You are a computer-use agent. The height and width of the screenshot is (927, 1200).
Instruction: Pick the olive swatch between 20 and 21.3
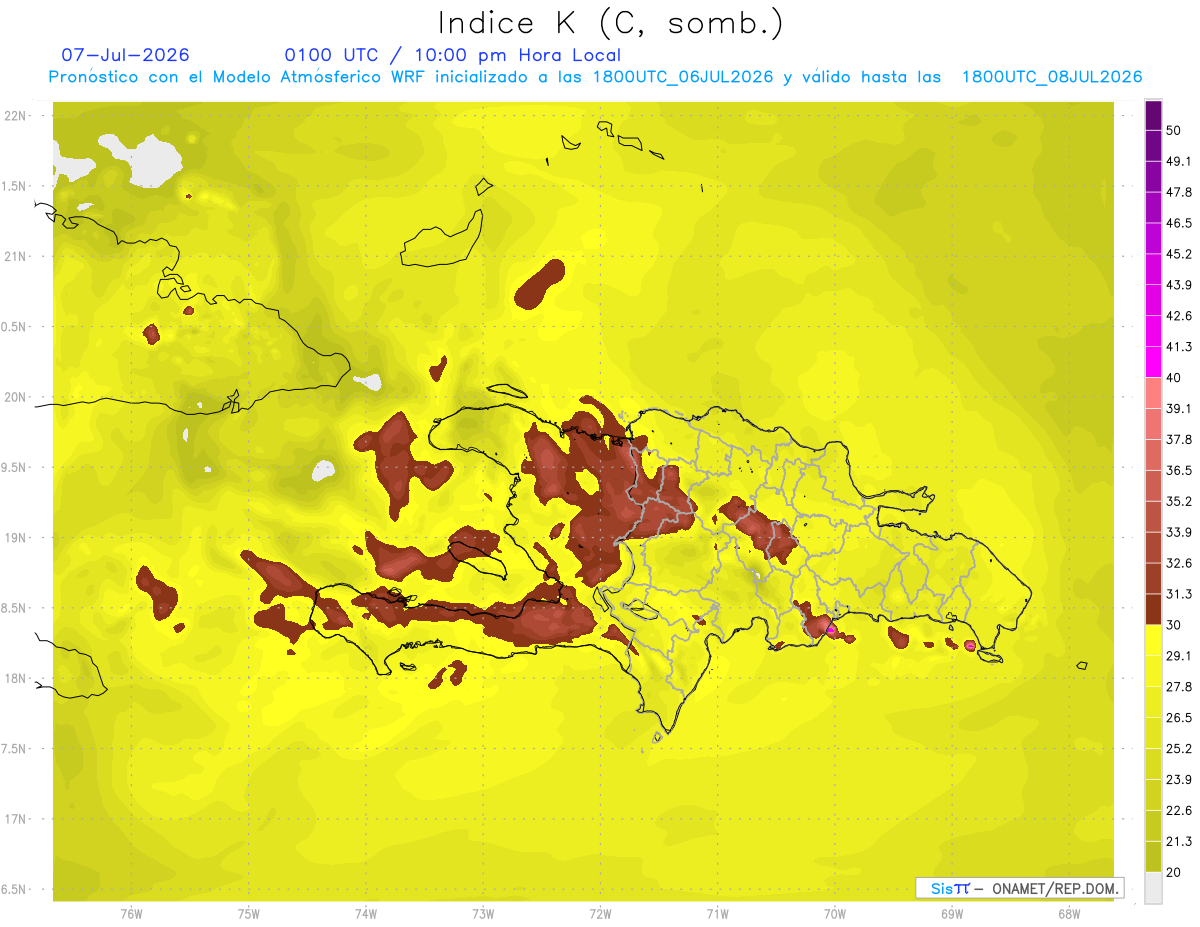coord(1153,856)
